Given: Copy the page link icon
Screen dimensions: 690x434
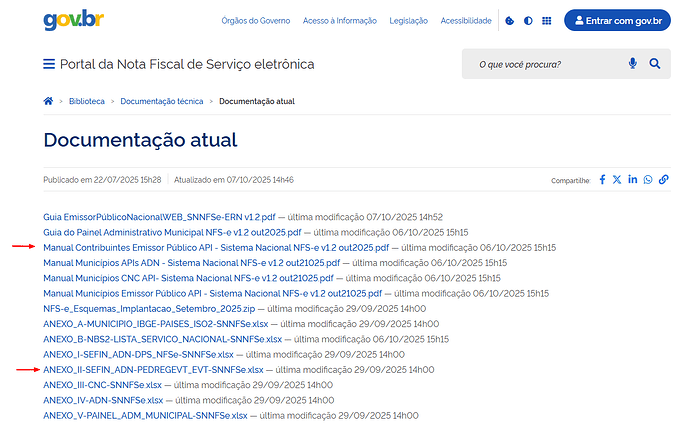Looking at the screenshot, I should coord(663,179).
